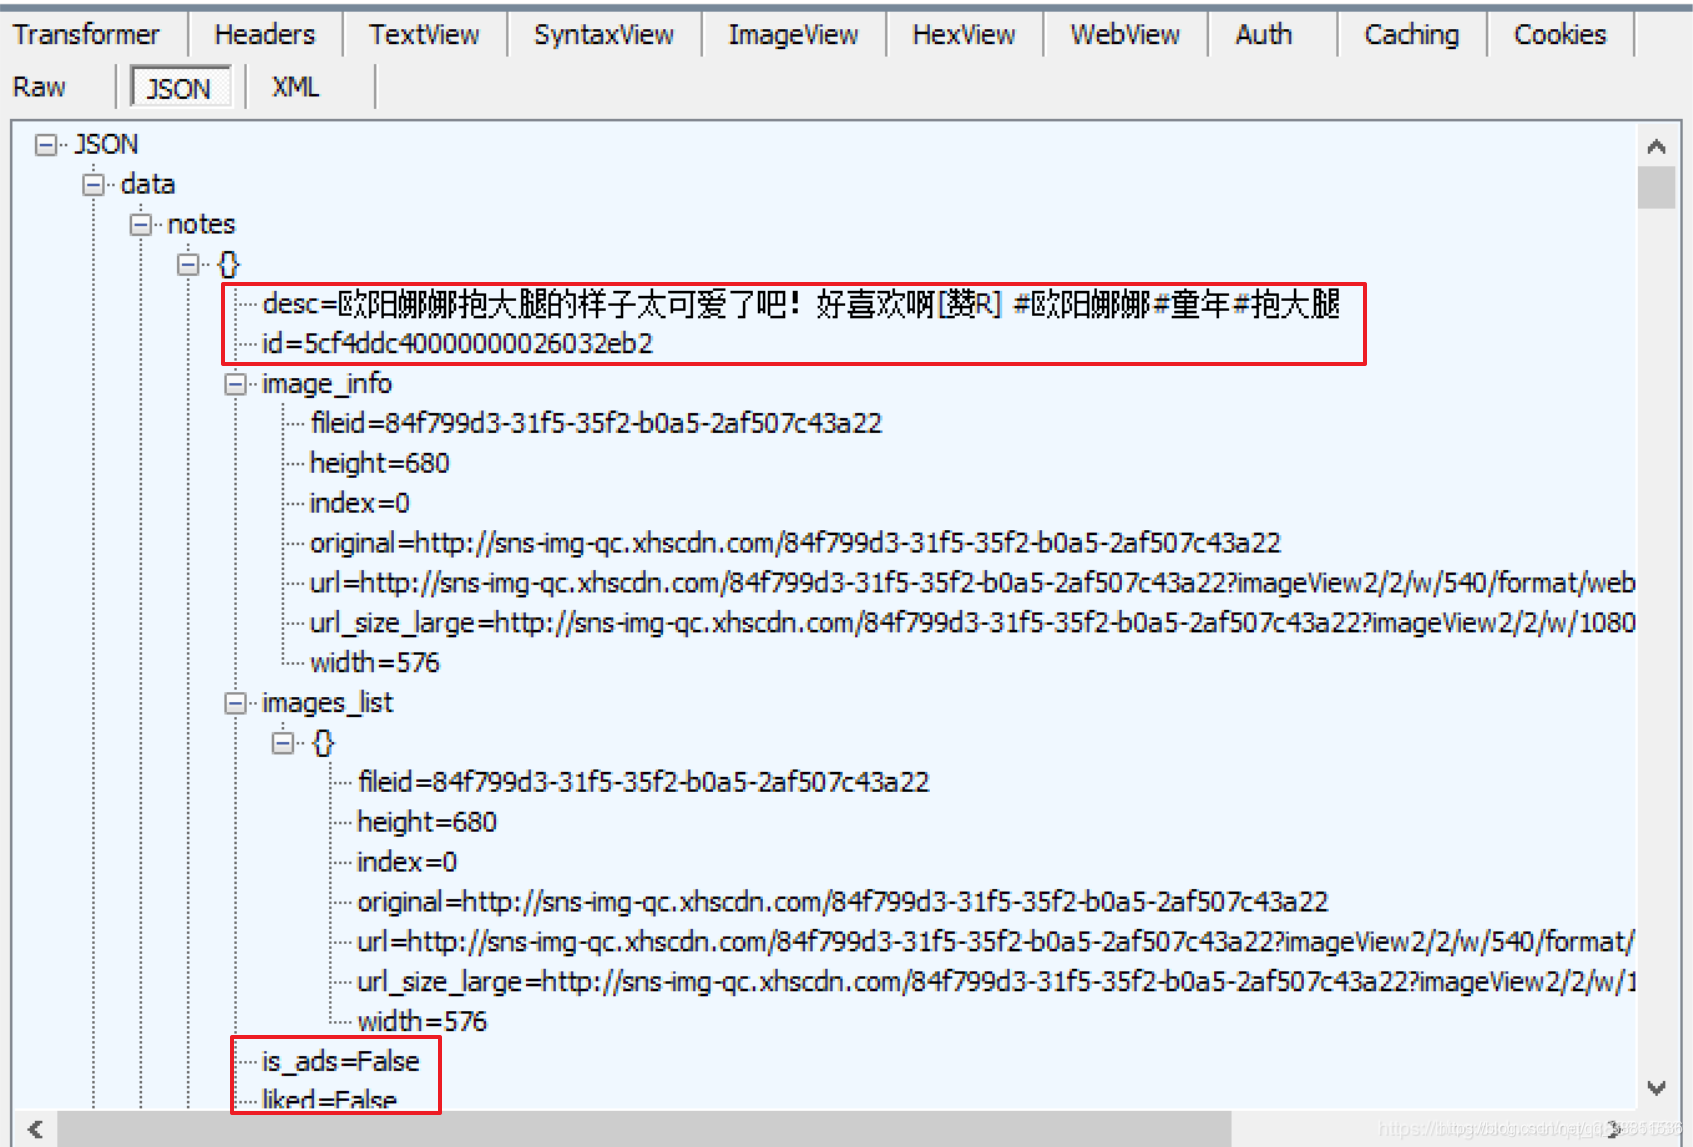Select the original URL row under images_list
Screen dimensions: 1693x1147
[843, 902]
